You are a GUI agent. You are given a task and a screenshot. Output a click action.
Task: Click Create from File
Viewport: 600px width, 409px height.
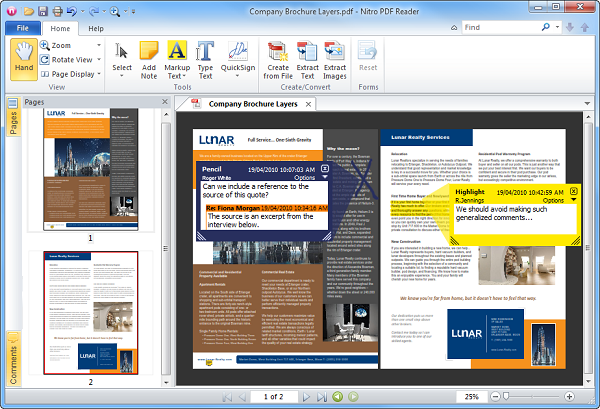(278, 60)
